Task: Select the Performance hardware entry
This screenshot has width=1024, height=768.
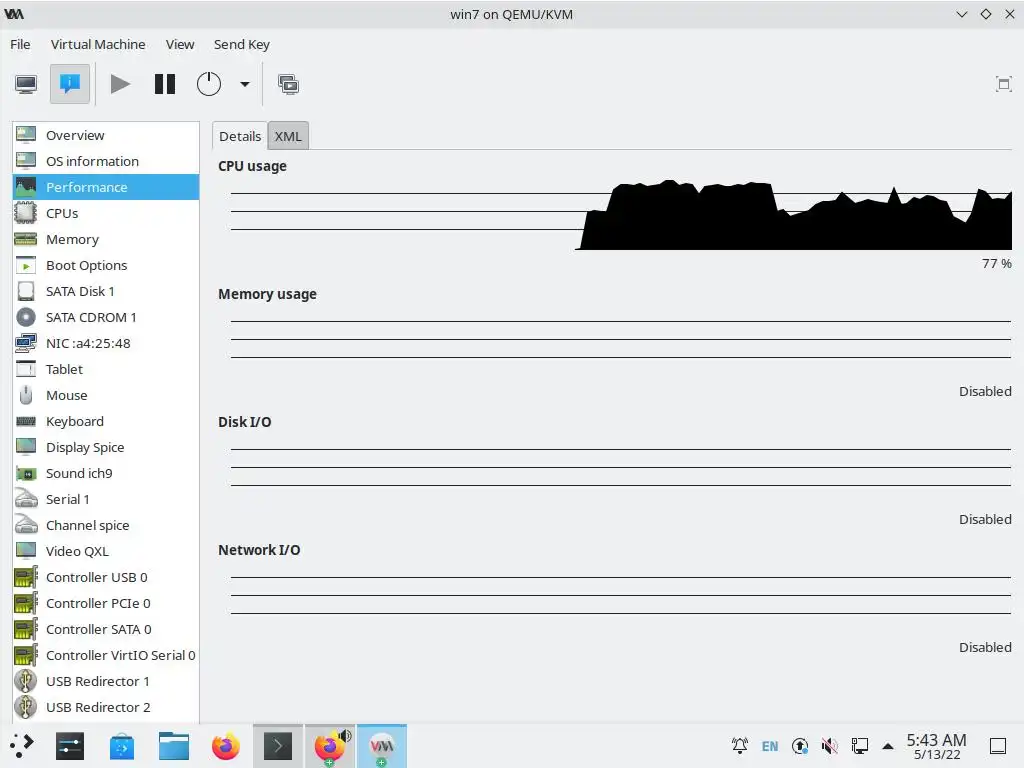Action: pyautogui.click(x=106, y=187)
